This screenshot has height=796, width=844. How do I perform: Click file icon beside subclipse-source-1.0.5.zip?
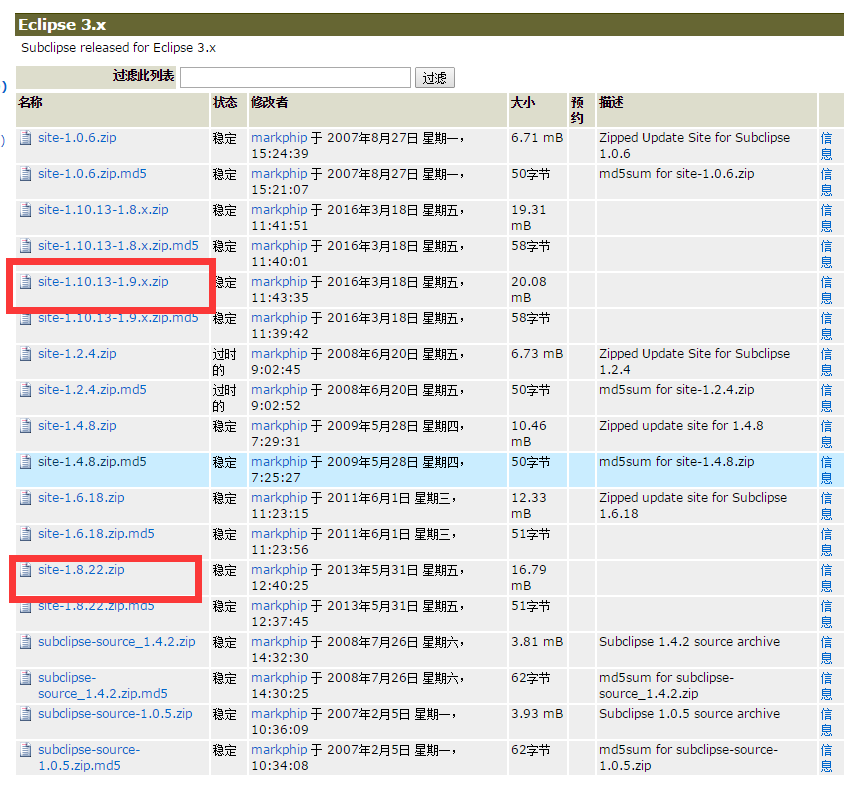25,714
